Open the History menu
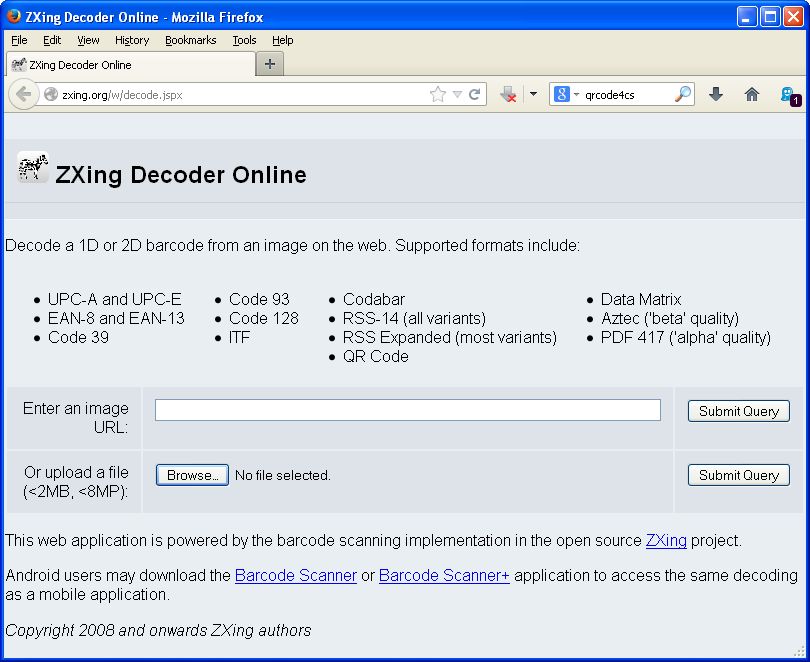 pos(132,40)
